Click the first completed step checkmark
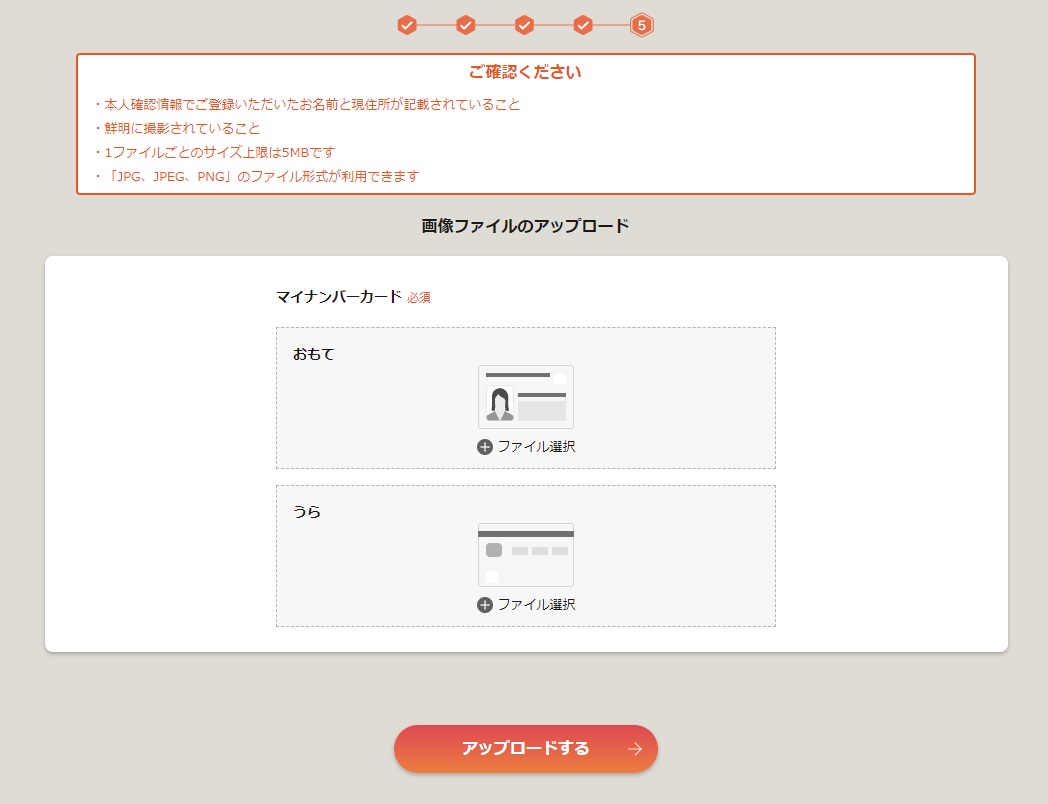 point(406,25)
